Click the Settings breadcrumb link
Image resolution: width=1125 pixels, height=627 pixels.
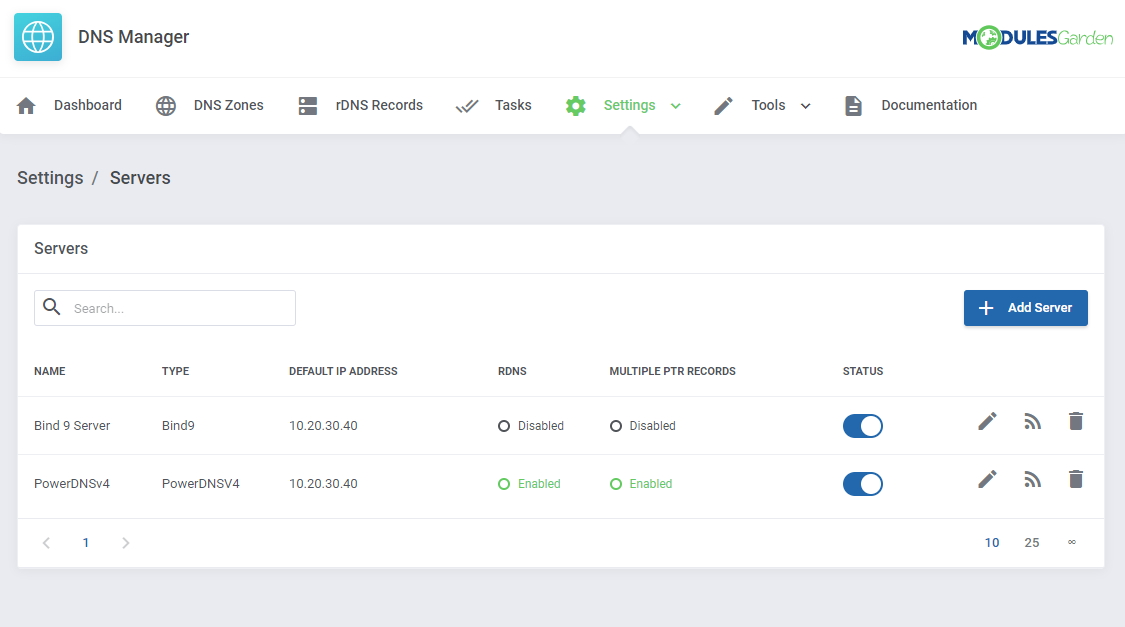(50, 178)
